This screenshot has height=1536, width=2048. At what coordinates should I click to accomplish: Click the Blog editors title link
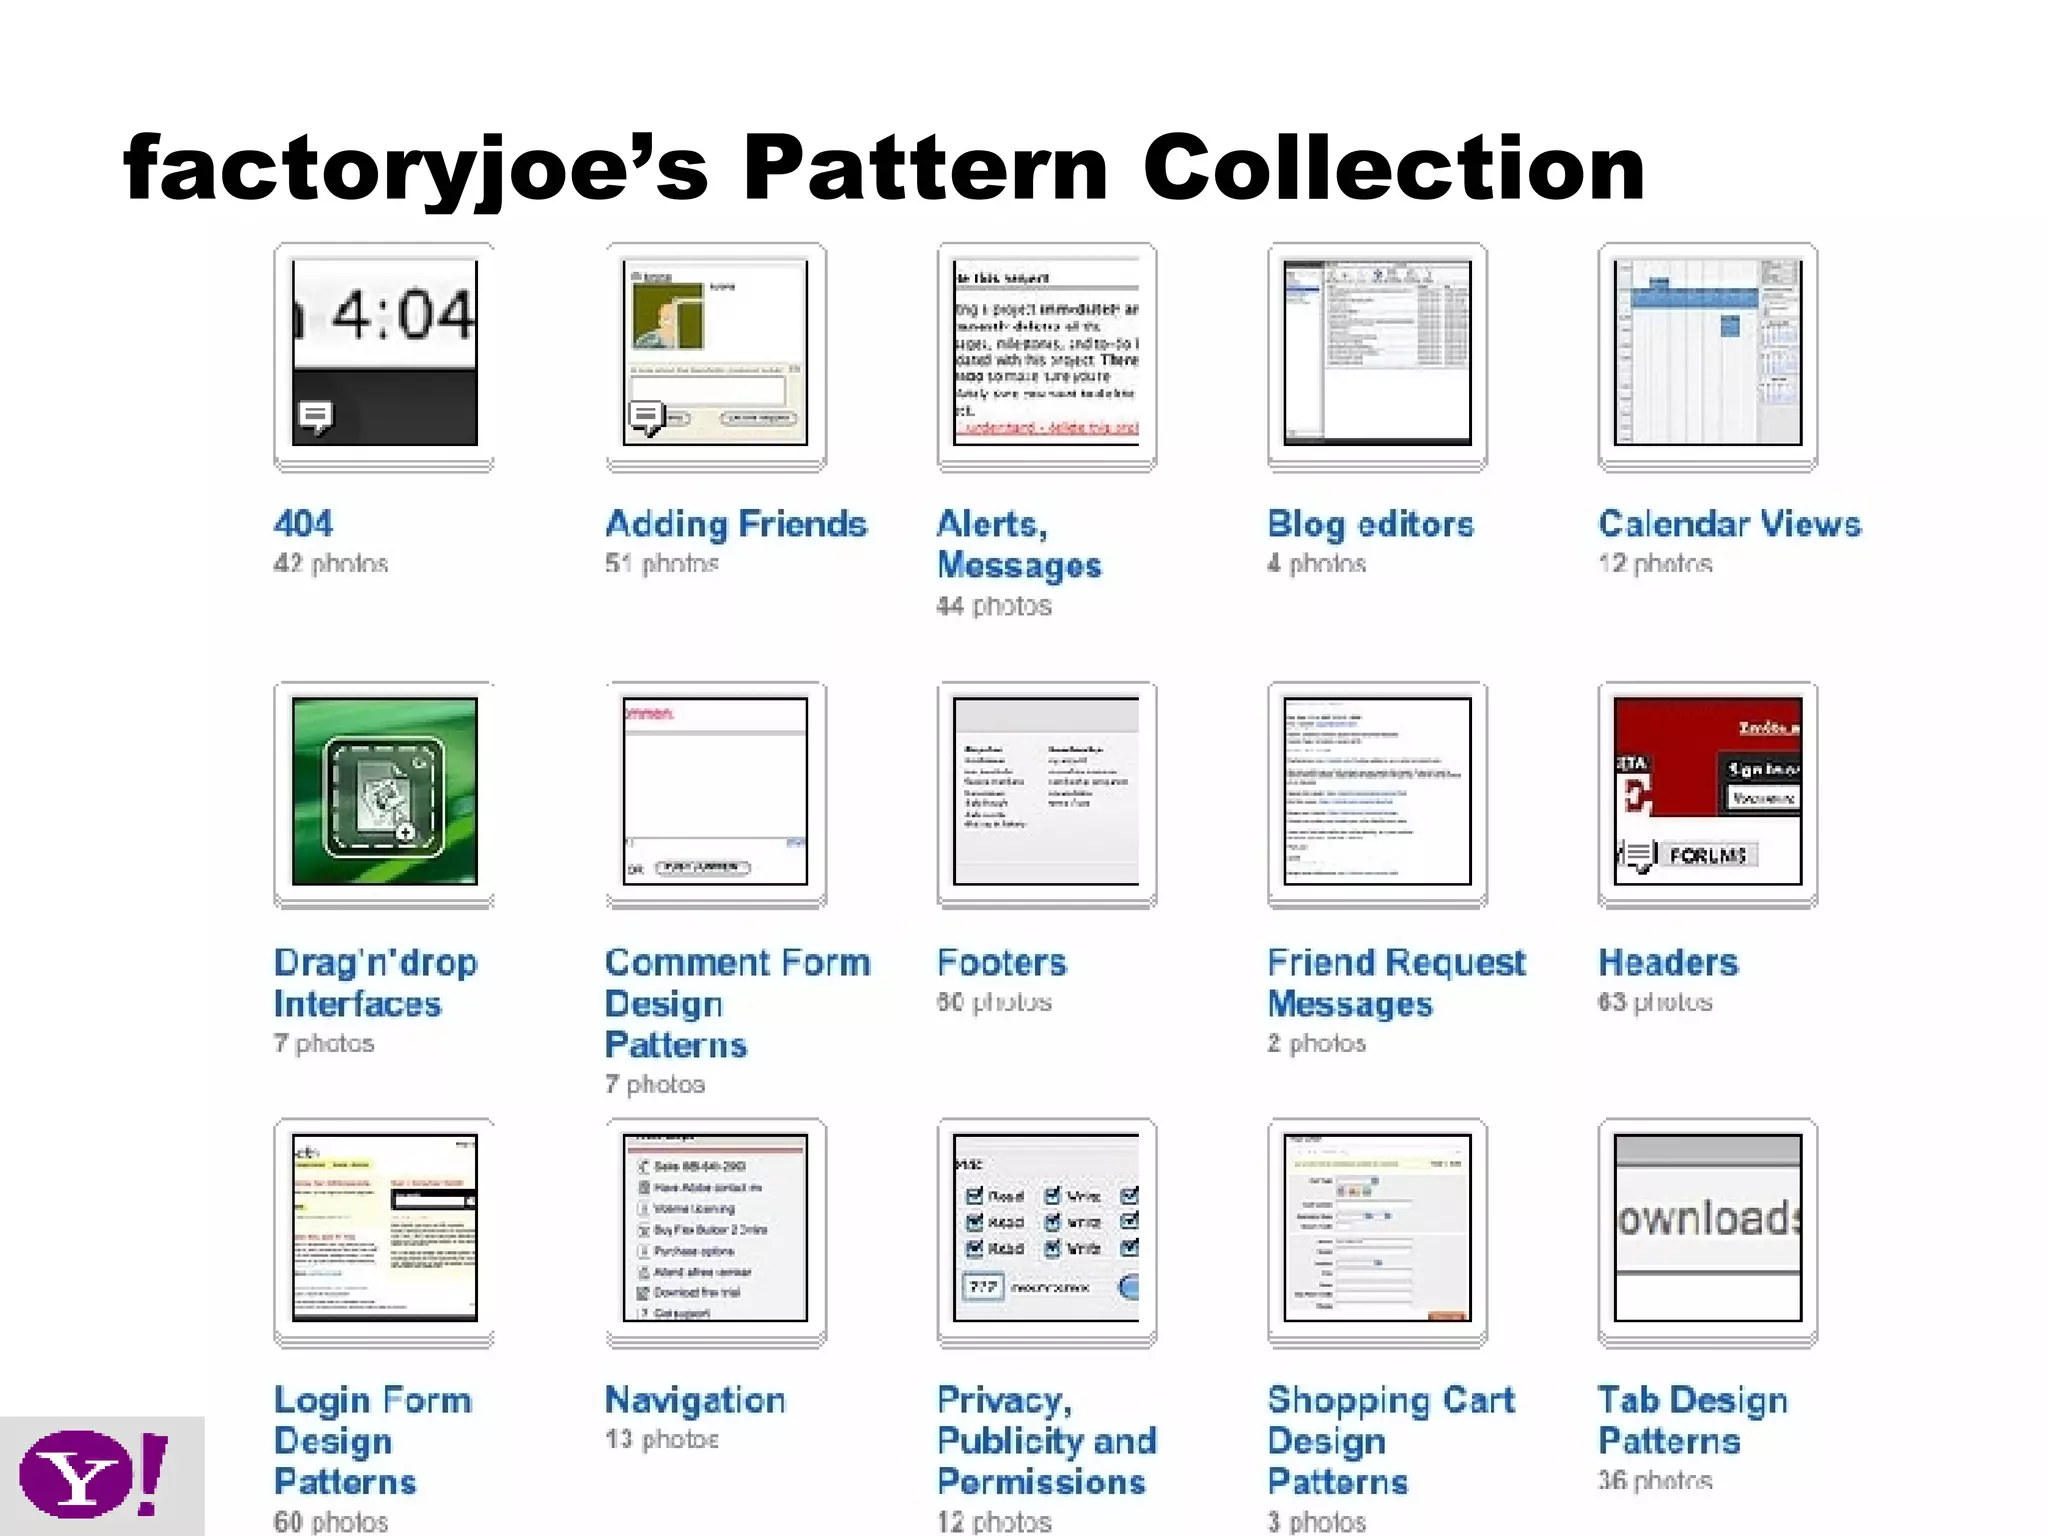pos(1371,524)
